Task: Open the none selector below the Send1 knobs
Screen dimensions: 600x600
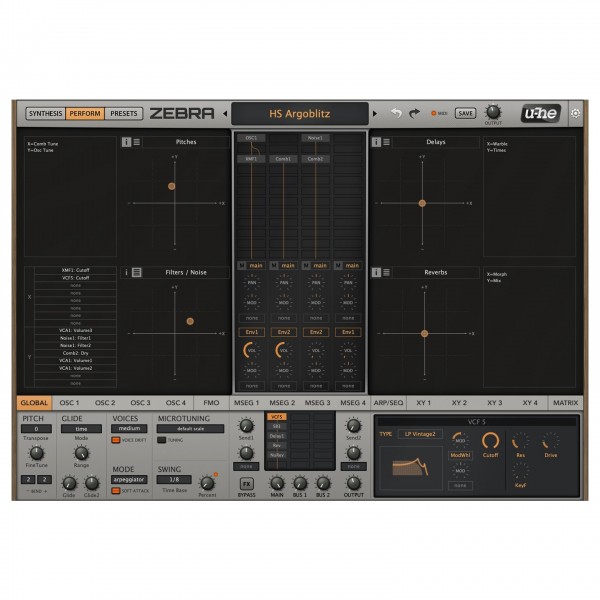Action: (246, 466)
